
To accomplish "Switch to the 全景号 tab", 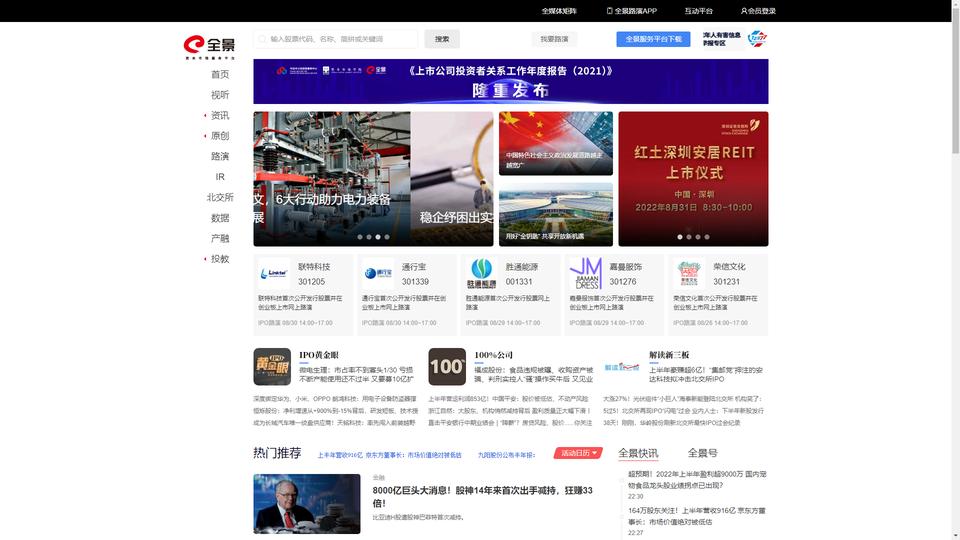I will point(702,453).
